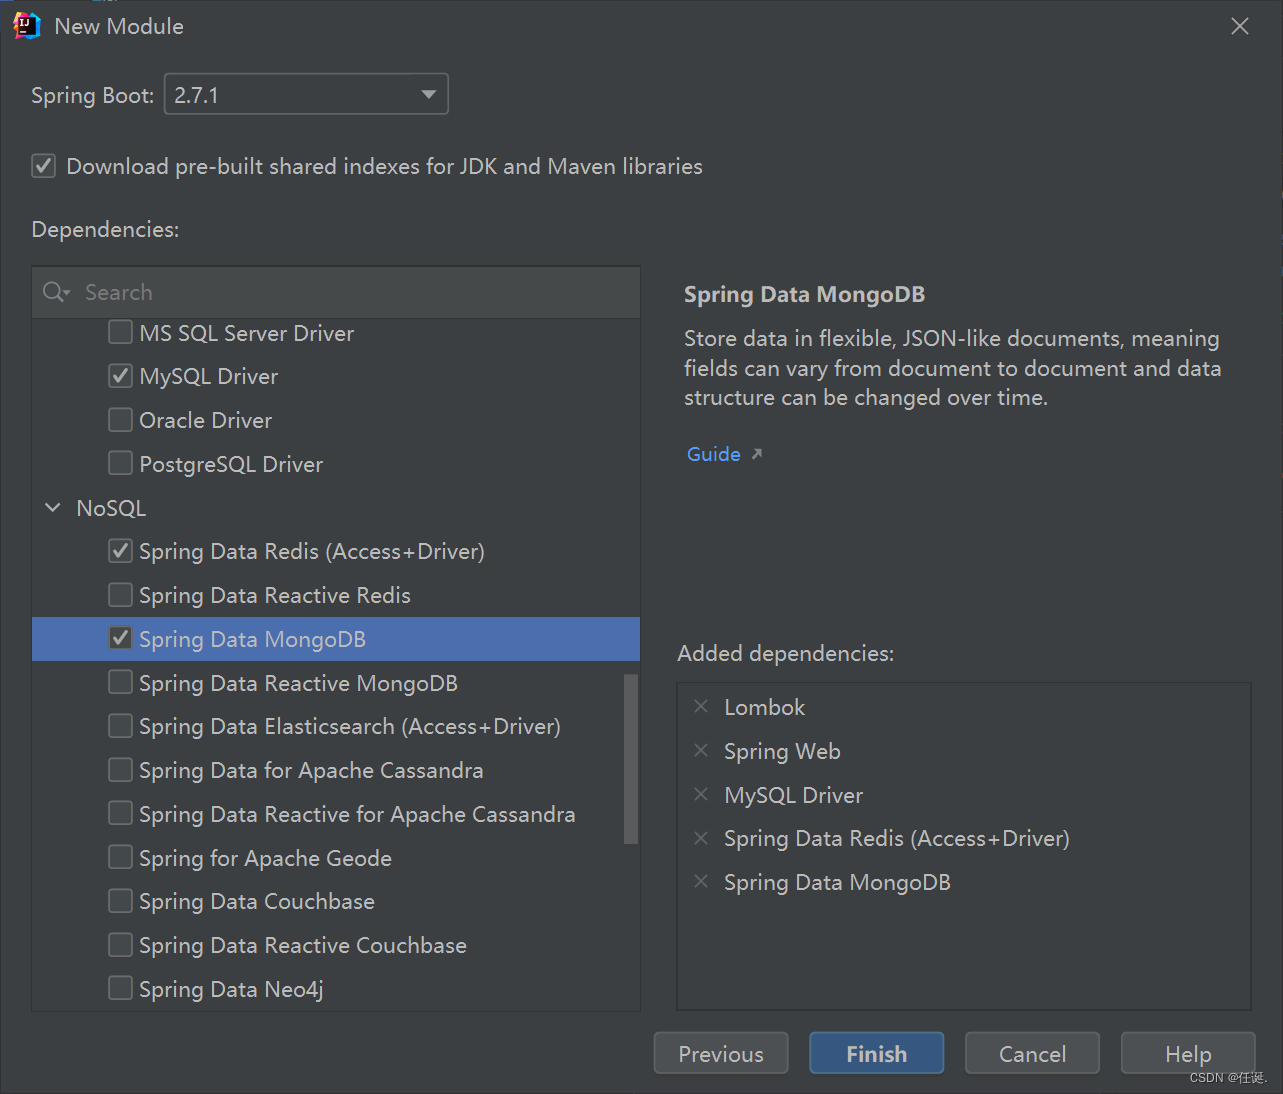Click the external link arrow beside Guide

[x=757, y=454]
